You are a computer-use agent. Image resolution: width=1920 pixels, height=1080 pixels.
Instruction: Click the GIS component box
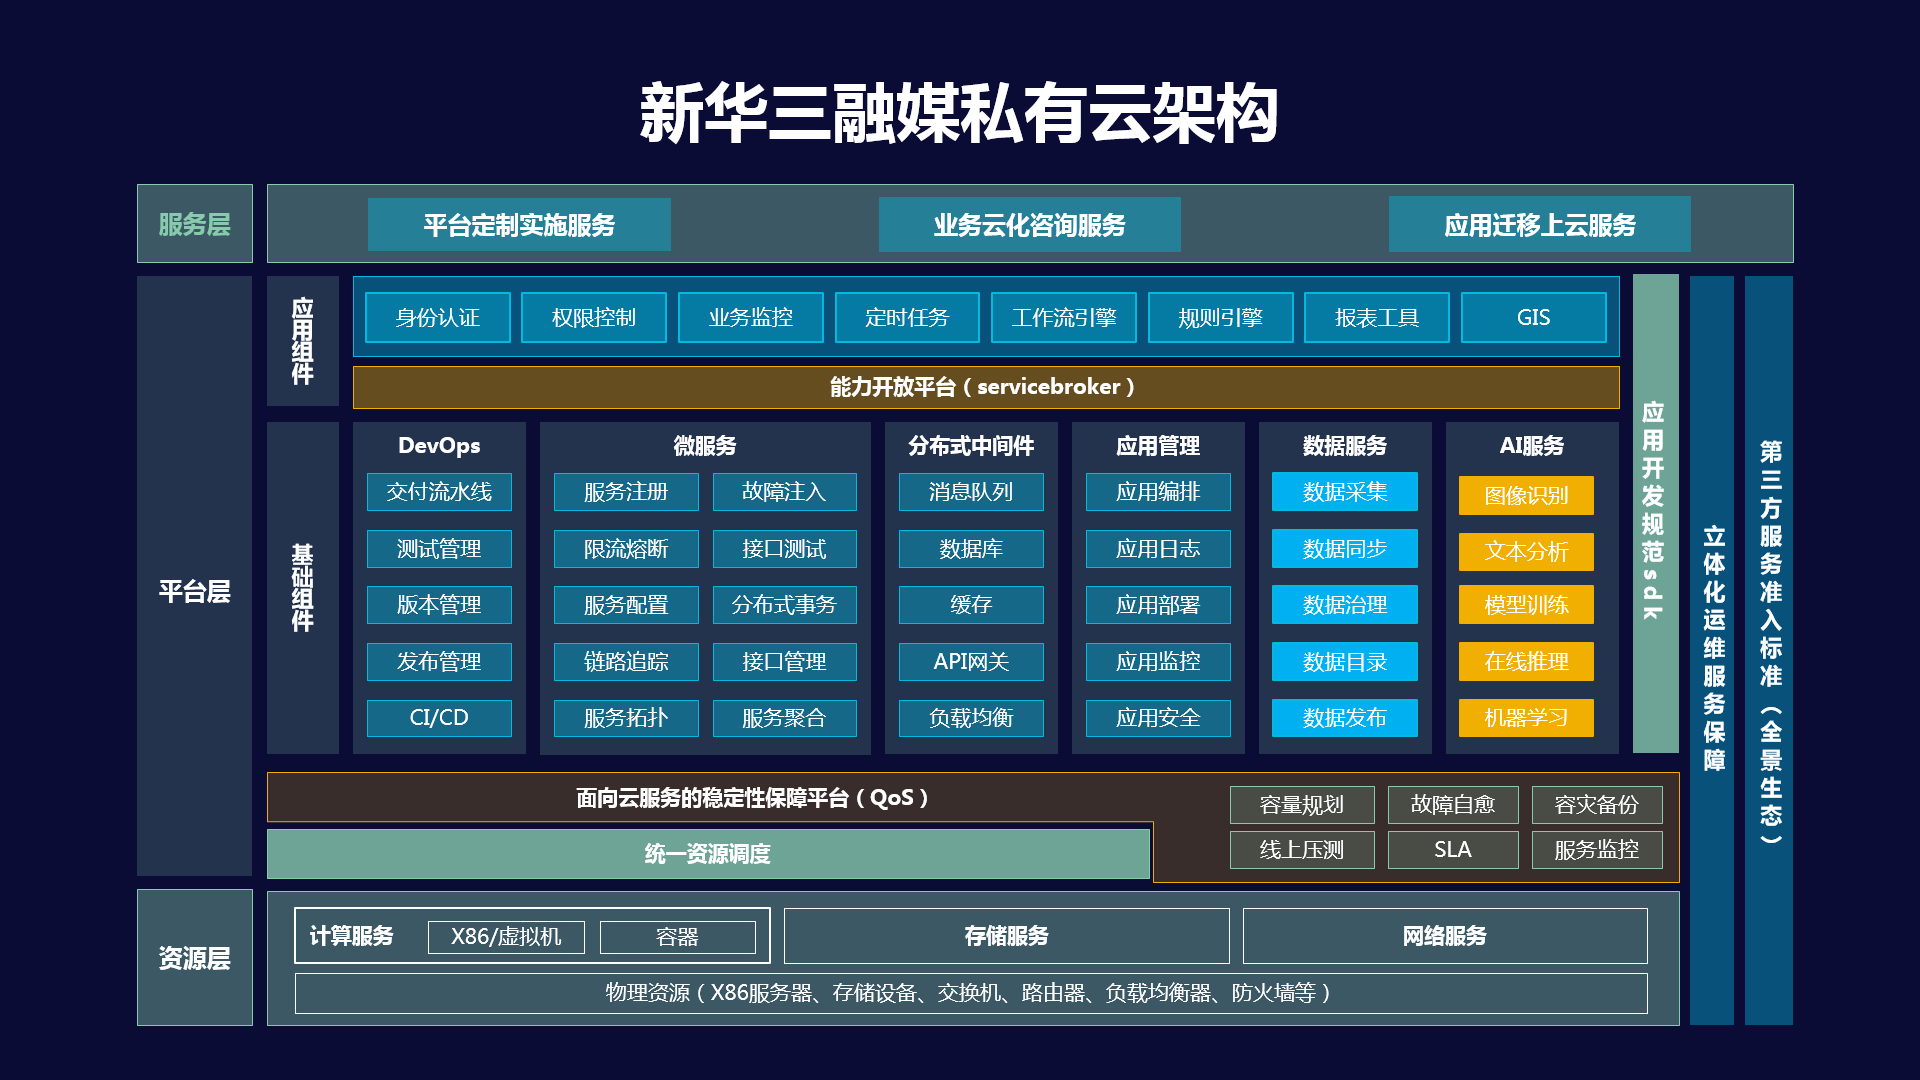point(1534,317)
